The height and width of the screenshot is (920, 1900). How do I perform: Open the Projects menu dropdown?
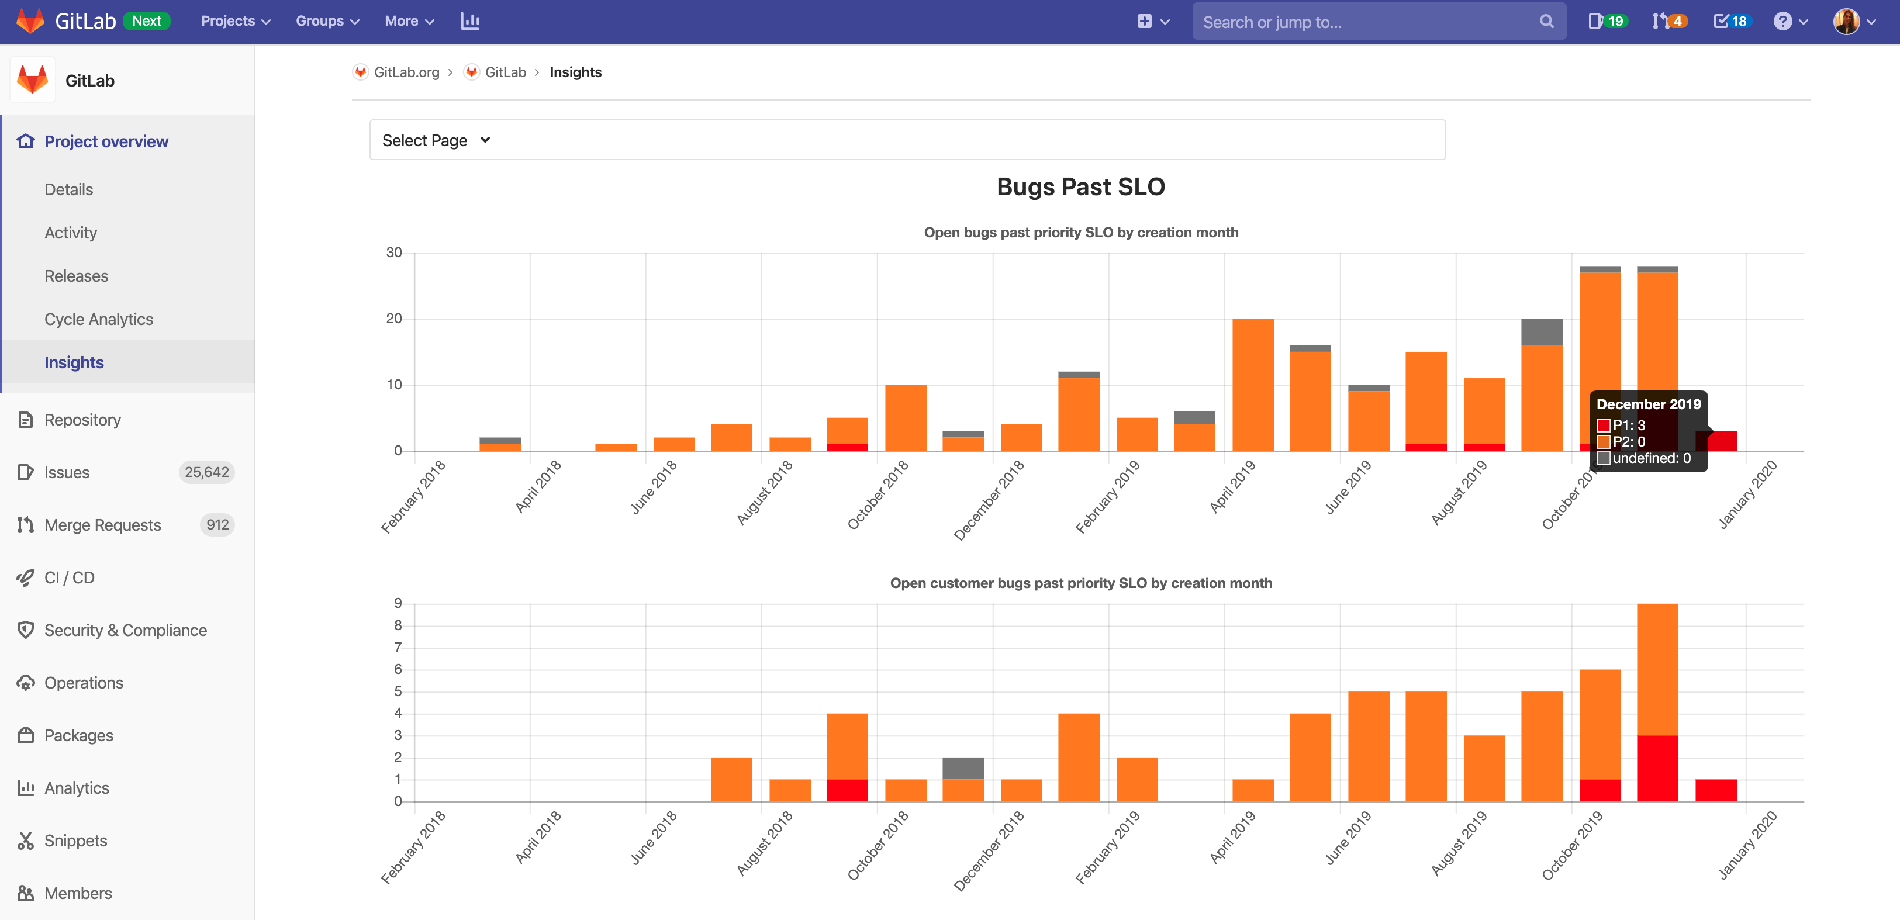(234, 20)
